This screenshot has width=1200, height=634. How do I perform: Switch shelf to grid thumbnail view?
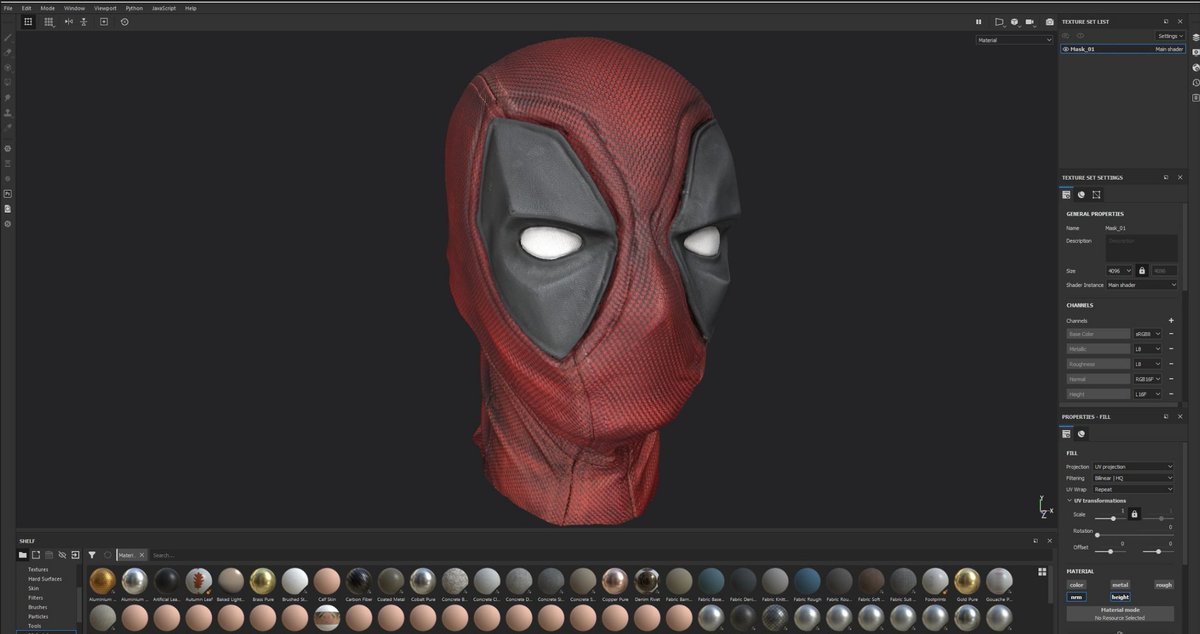click(x=1043, y=572)
